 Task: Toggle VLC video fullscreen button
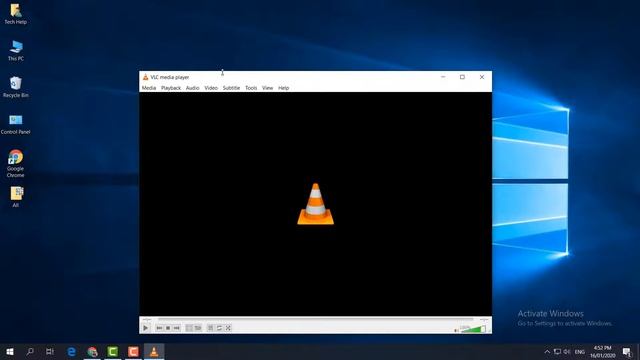coord(189,328)
